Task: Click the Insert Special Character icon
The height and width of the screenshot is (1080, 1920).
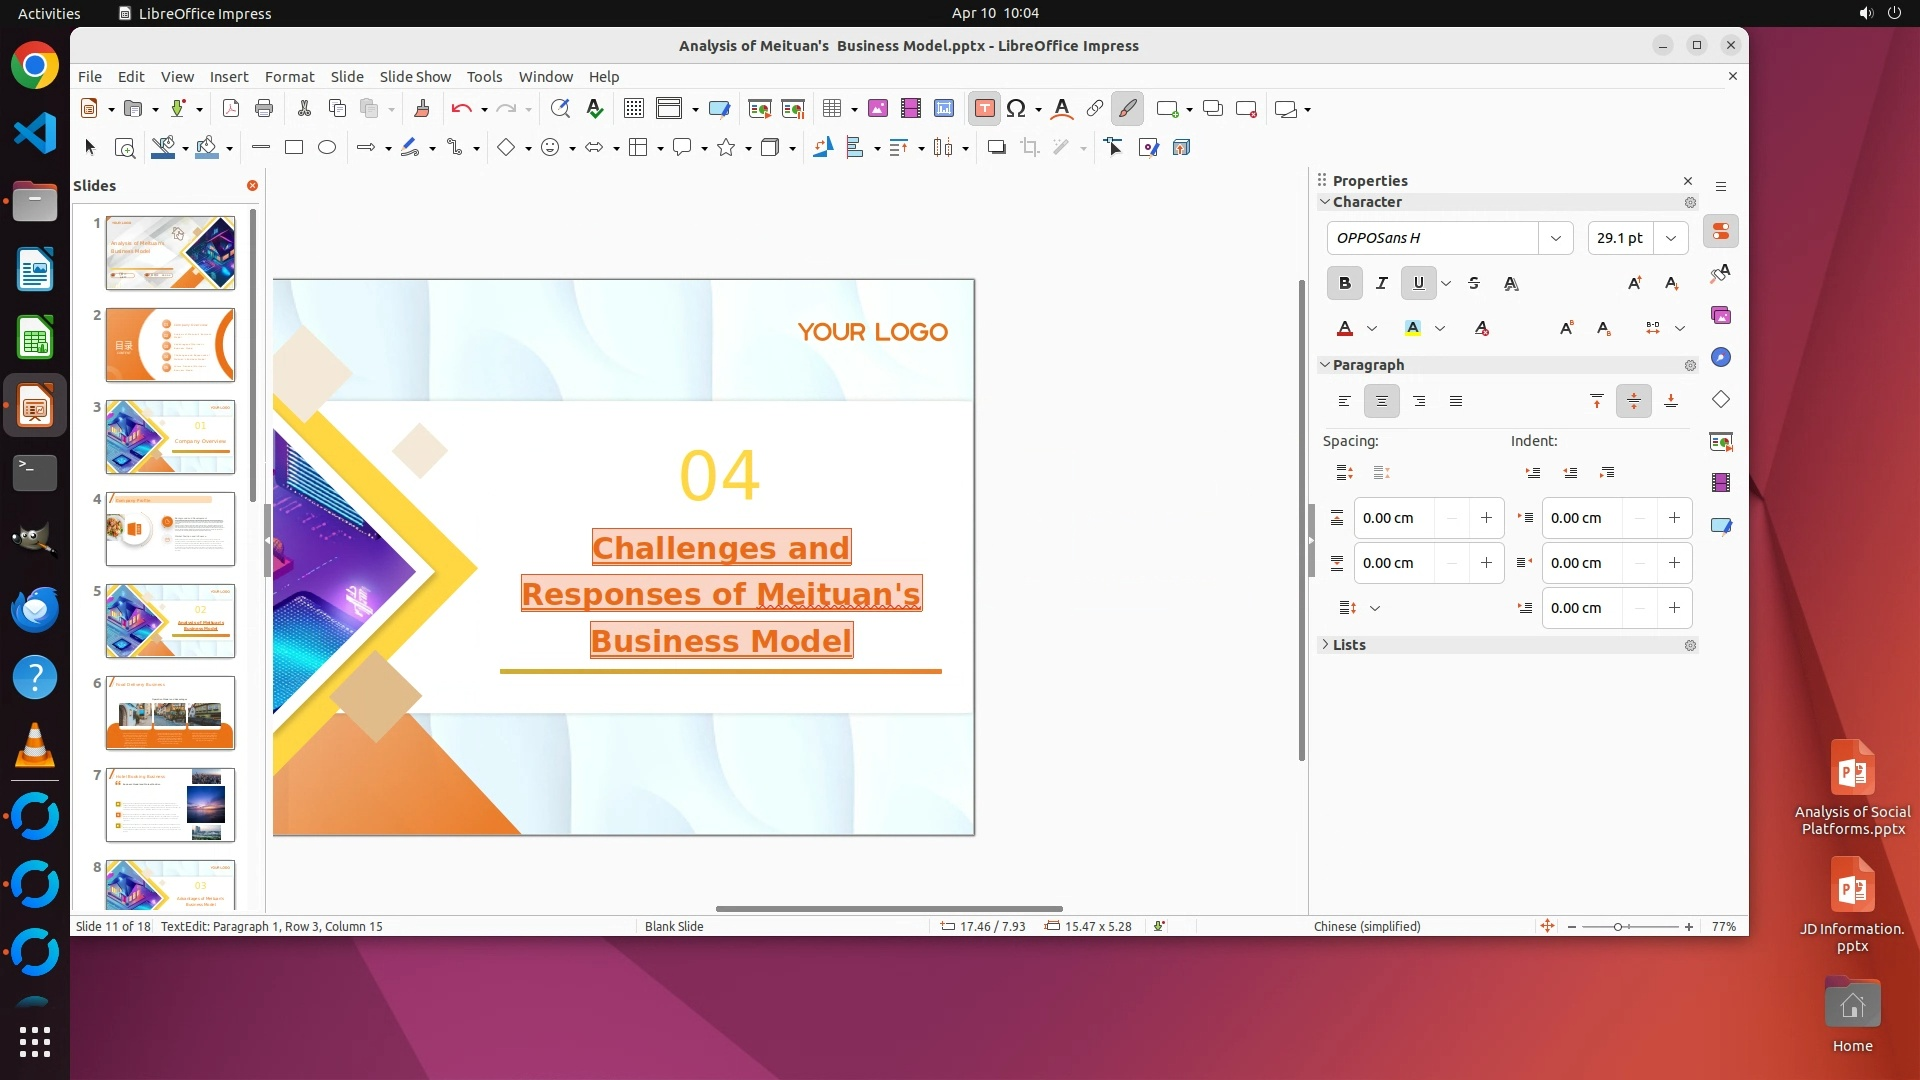Action: click(x=1016, y=109)
